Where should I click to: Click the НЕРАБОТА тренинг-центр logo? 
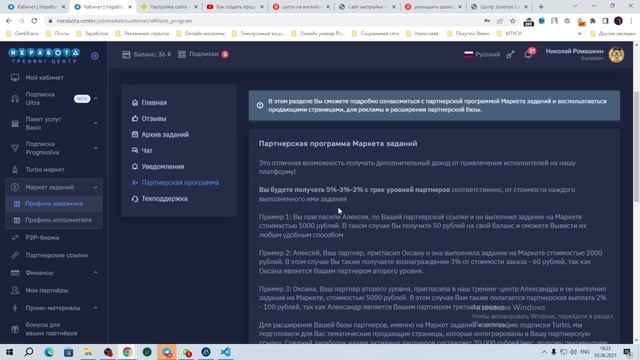tap(44, 56)
